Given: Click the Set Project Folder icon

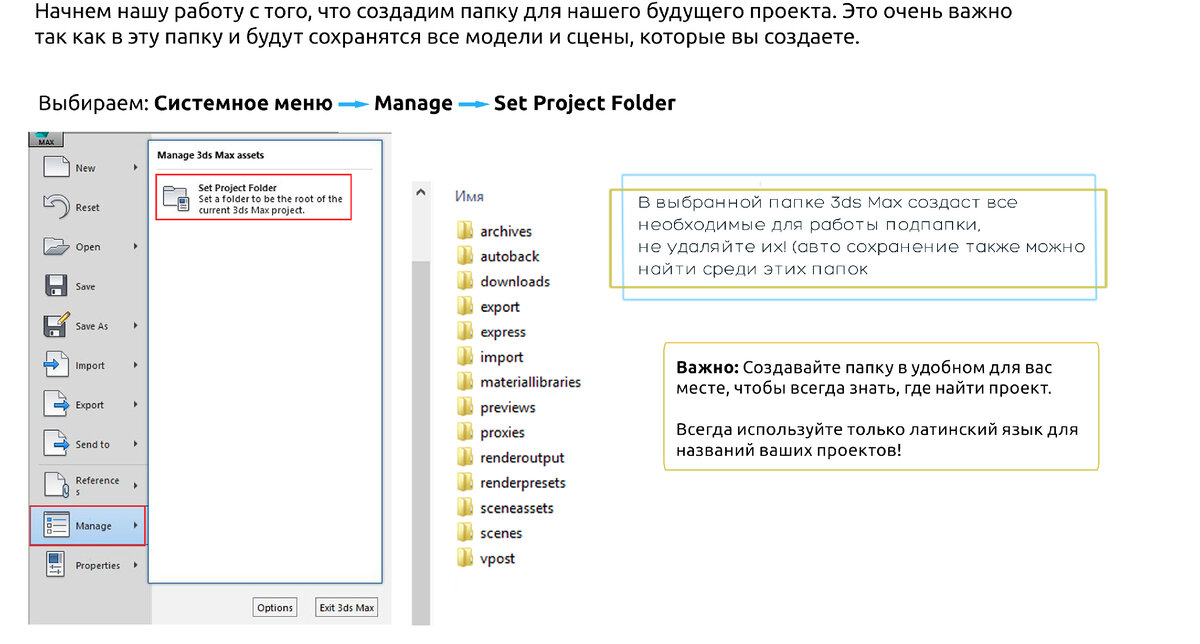Looking at the screenshot, I should (x=176, y=199).
